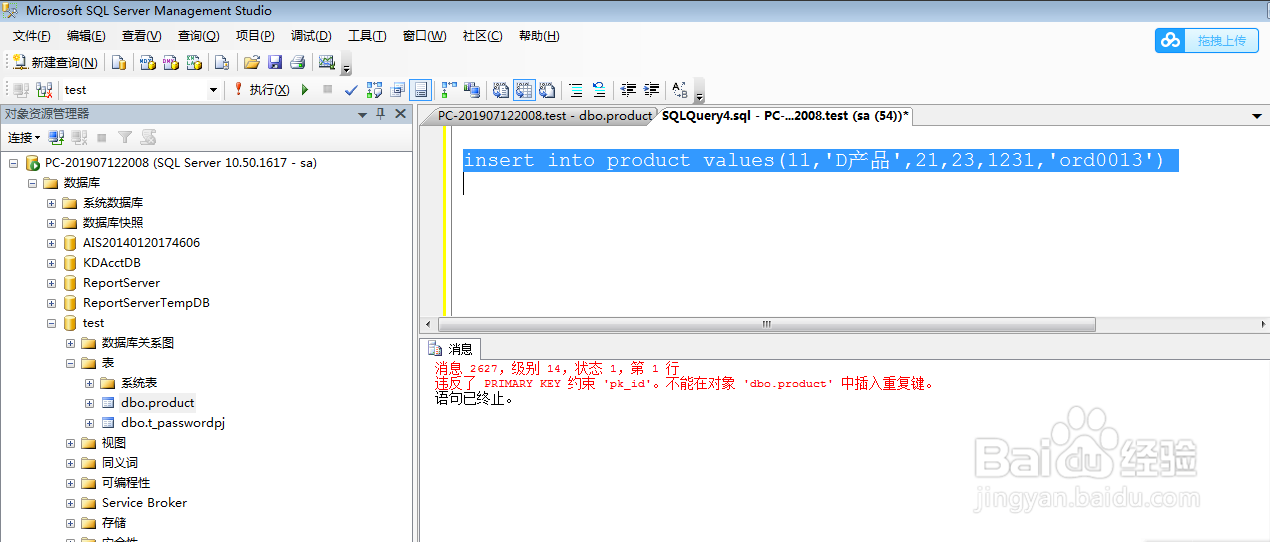This screenshot has height=542, width=1270.
Task: Open the 窗口(W) menu
Action: (424, 36)
